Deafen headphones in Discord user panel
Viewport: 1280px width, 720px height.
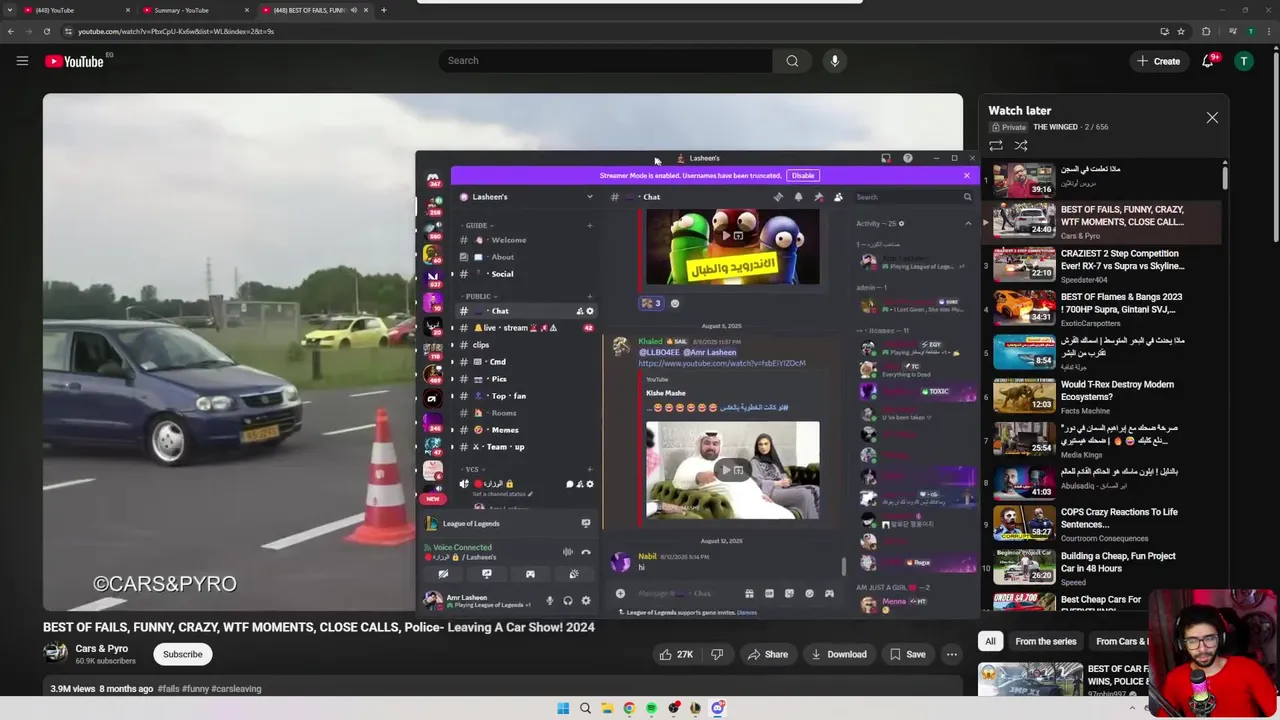click(x=567, y=600)
